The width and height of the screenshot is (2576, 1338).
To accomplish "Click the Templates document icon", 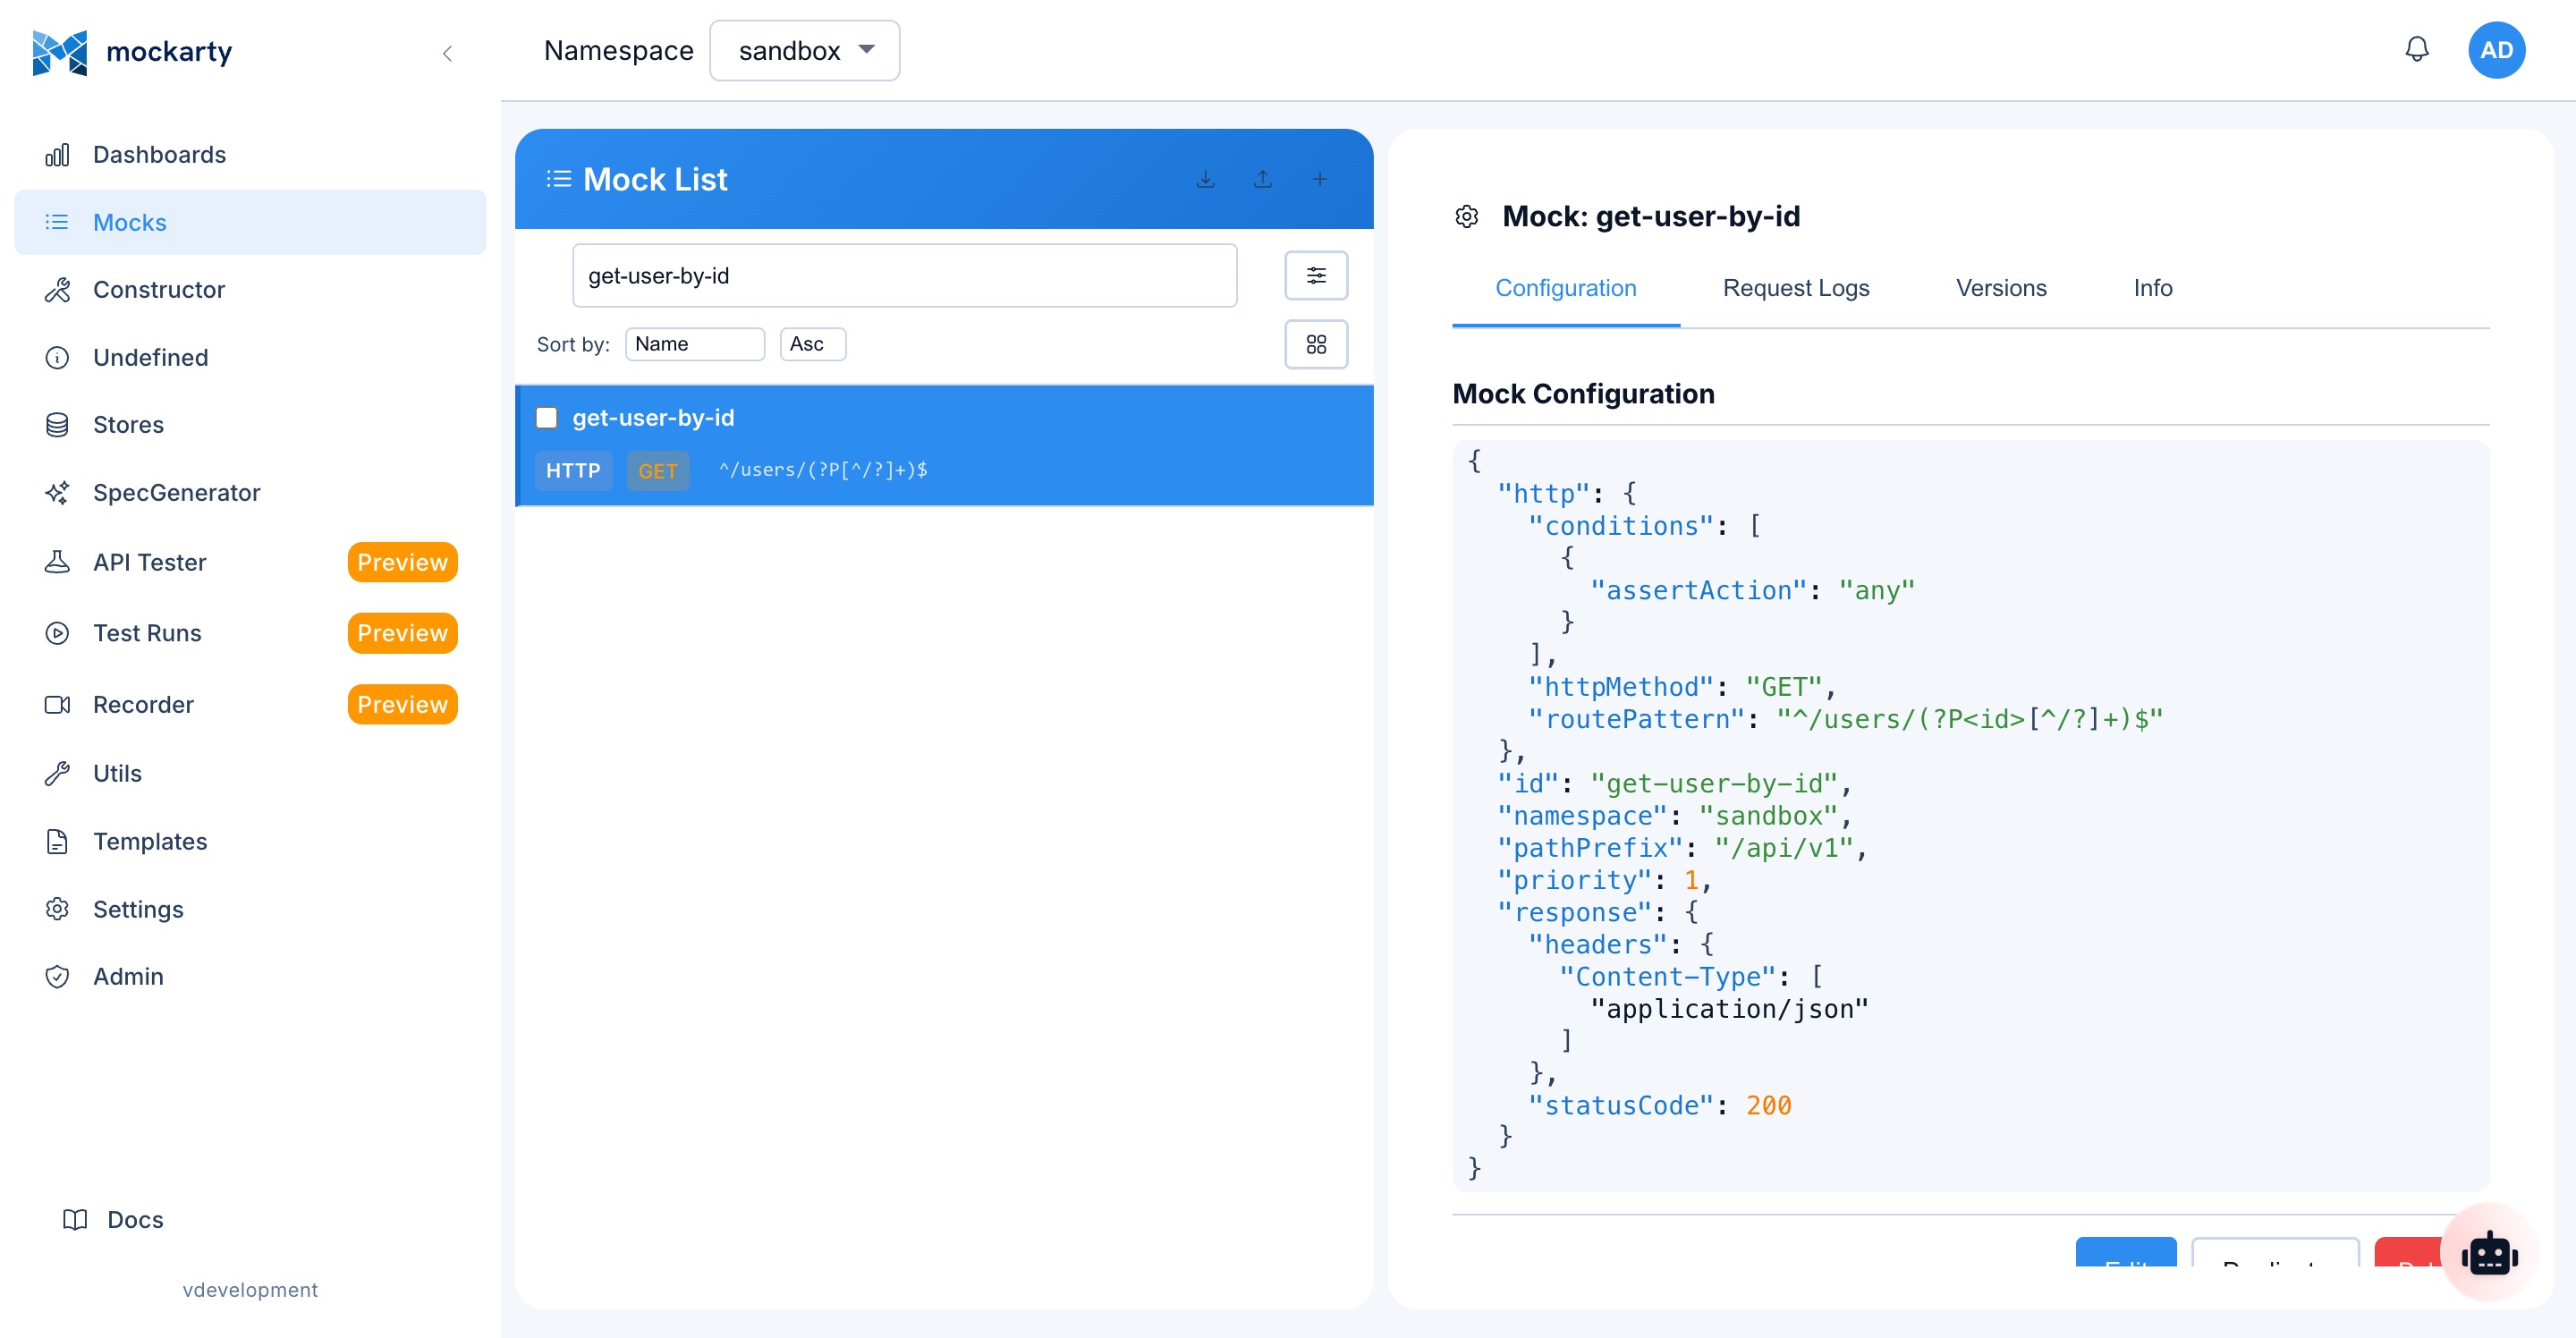I will coord(57,841).
